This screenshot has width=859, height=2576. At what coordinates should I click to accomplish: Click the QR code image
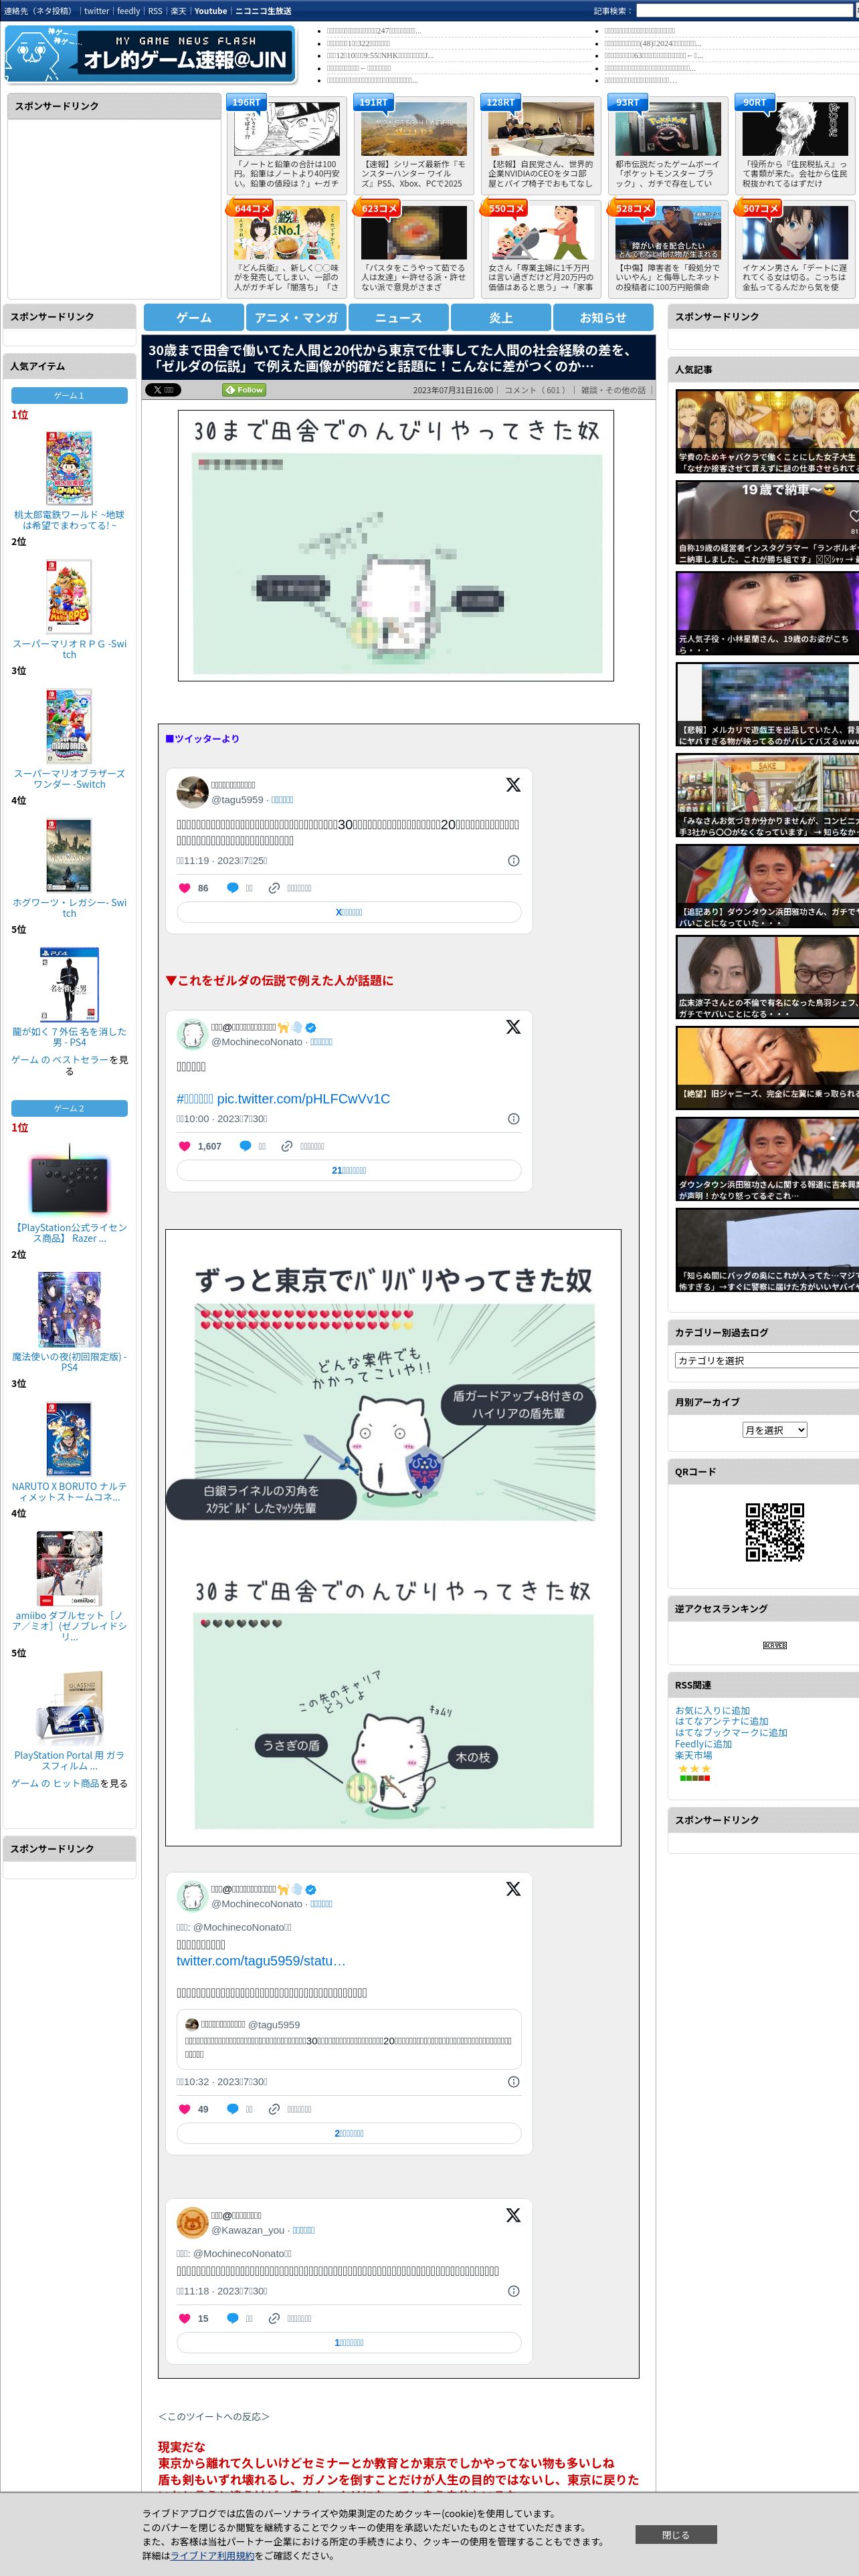(775, 1532)
